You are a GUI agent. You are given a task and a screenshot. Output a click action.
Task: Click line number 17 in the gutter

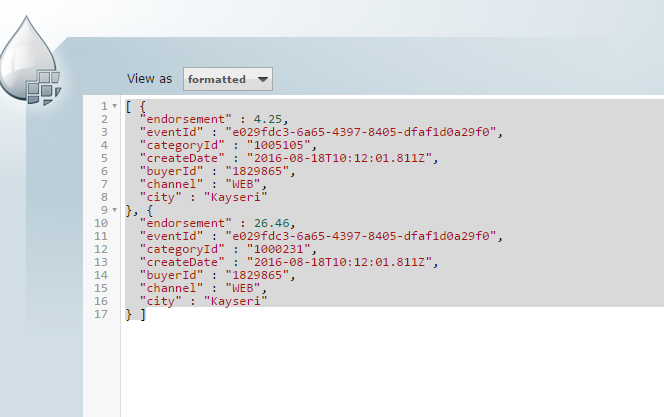click(x=101, y=315)
